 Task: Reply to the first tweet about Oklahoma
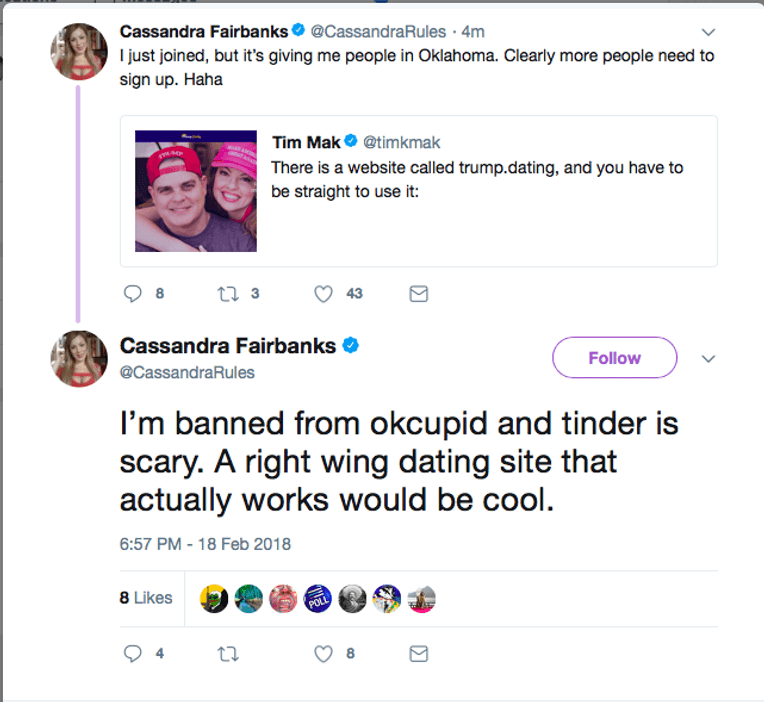[x=133, y=294]
